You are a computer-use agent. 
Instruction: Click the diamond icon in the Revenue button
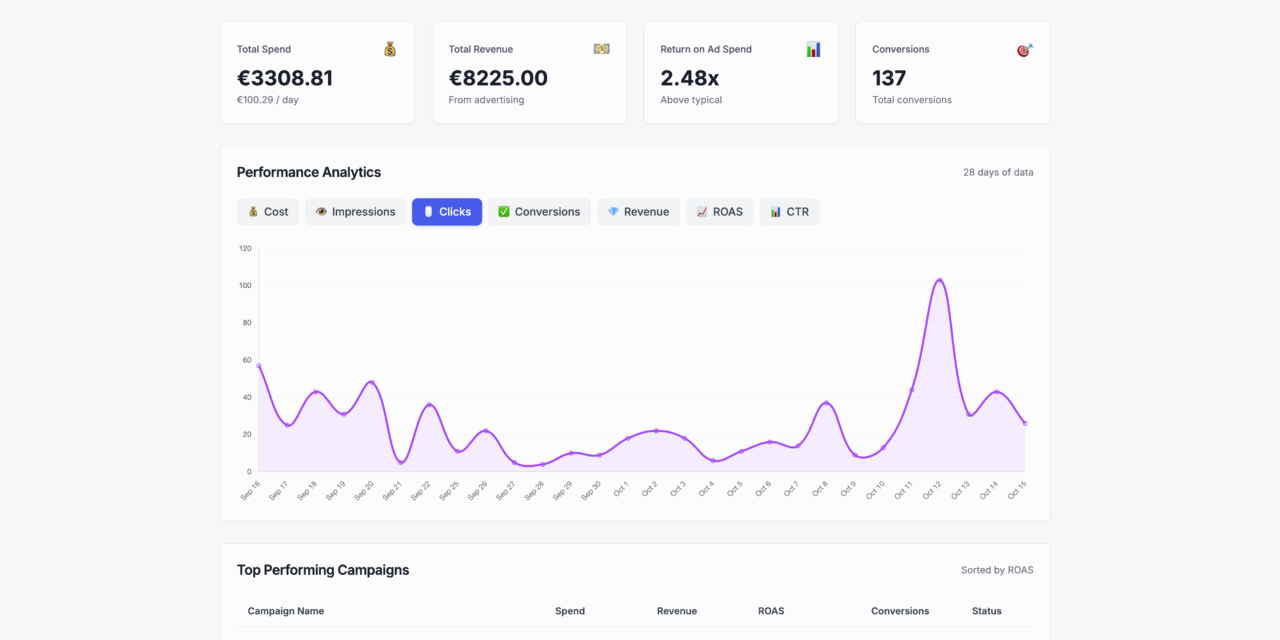click(612, 211)
